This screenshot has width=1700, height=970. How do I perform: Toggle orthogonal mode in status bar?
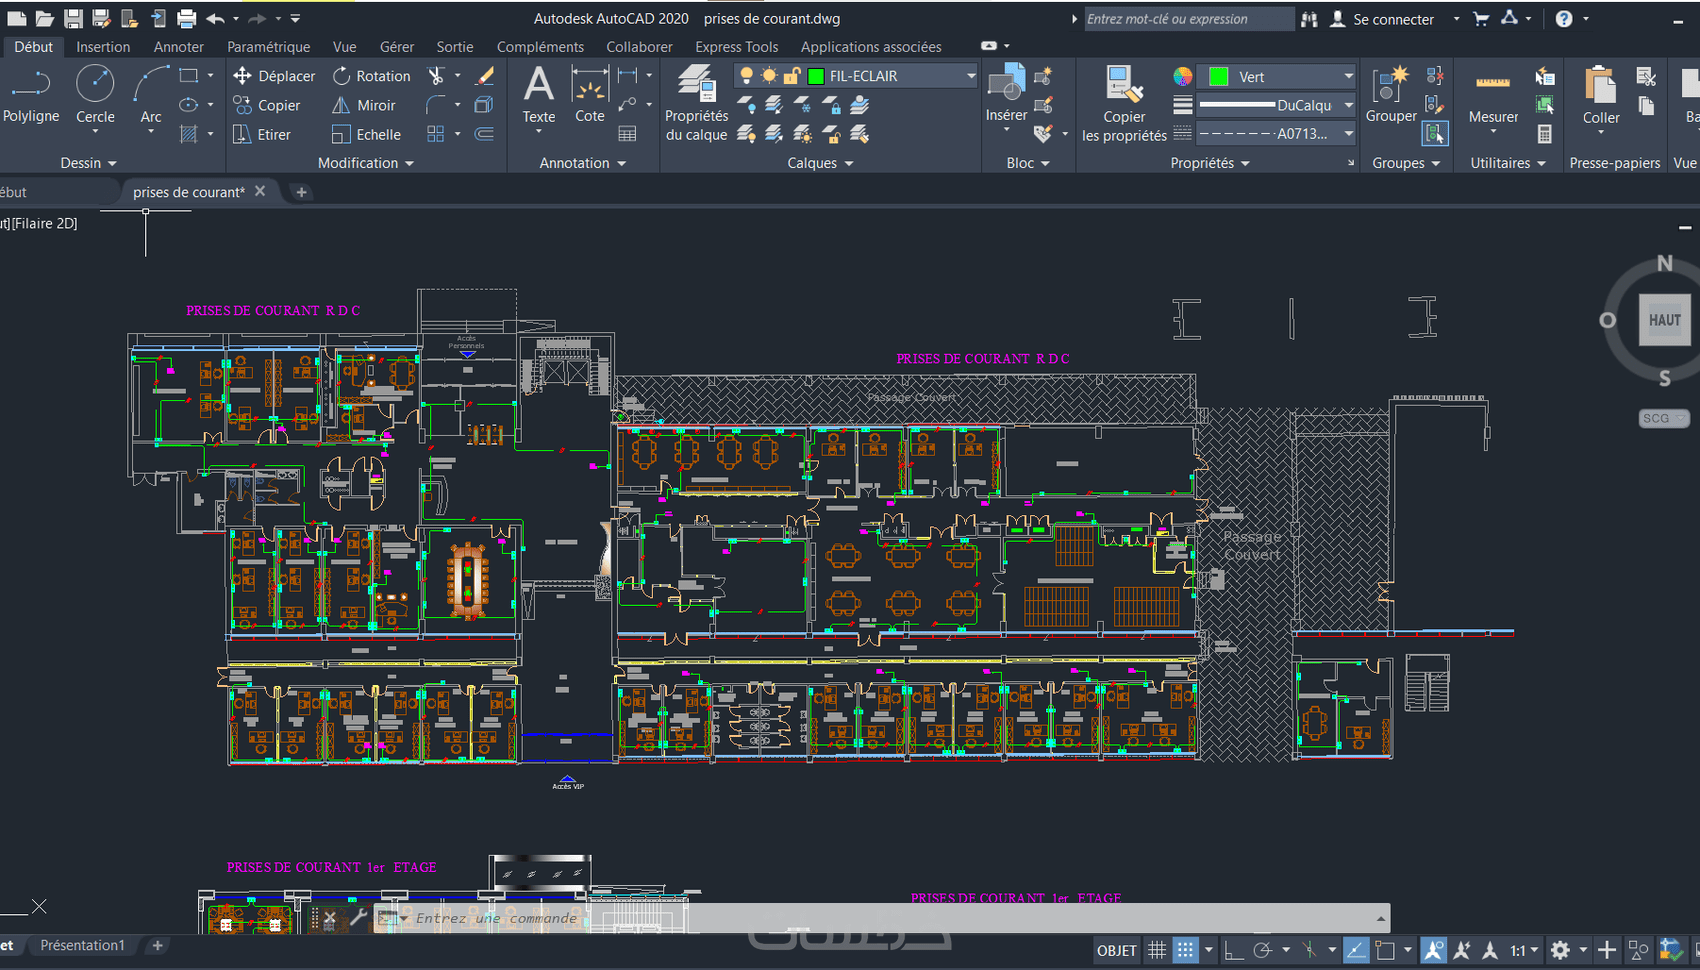pyautogui.click(x=1234, y=950)
